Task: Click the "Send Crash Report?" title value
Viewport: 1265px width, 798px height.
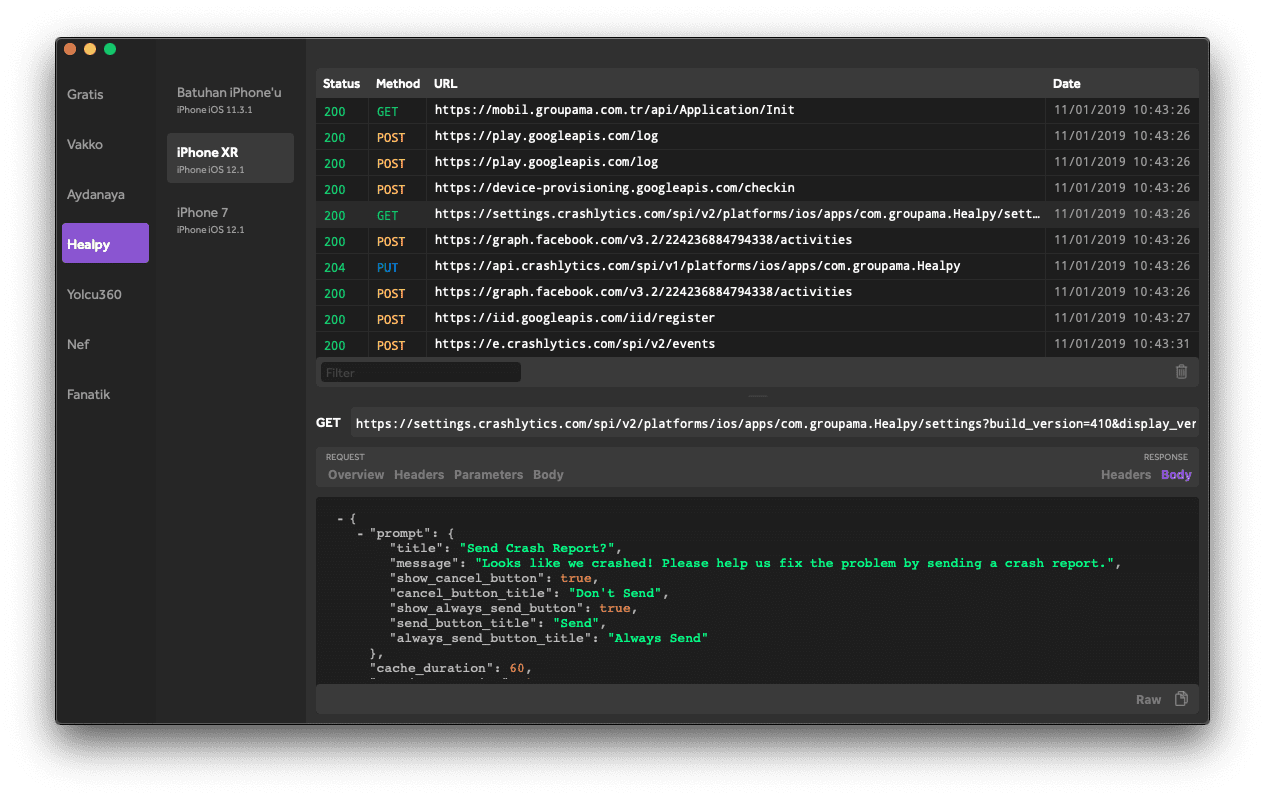Action: pos(540,548)
